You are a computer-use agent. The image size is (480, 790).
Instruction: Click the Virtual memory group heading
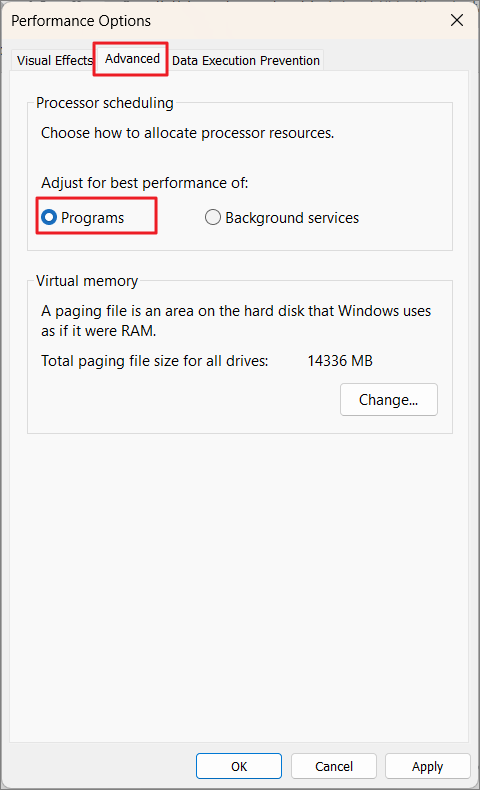tap(87, 281)
